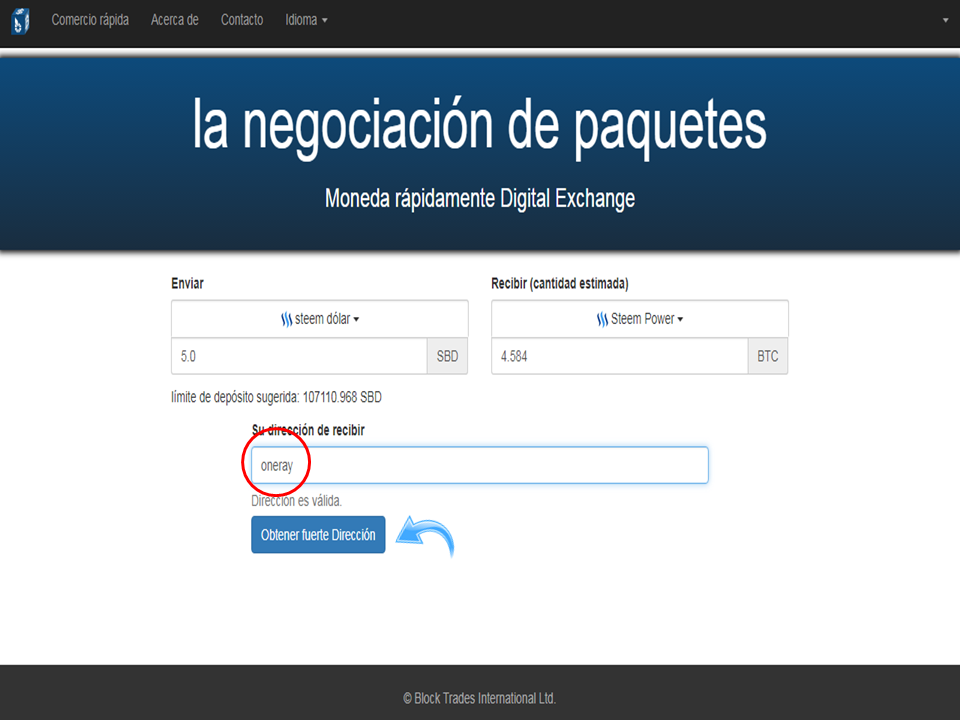
Task: Edit the 5.0 send amount field
Action: (299, 356)
